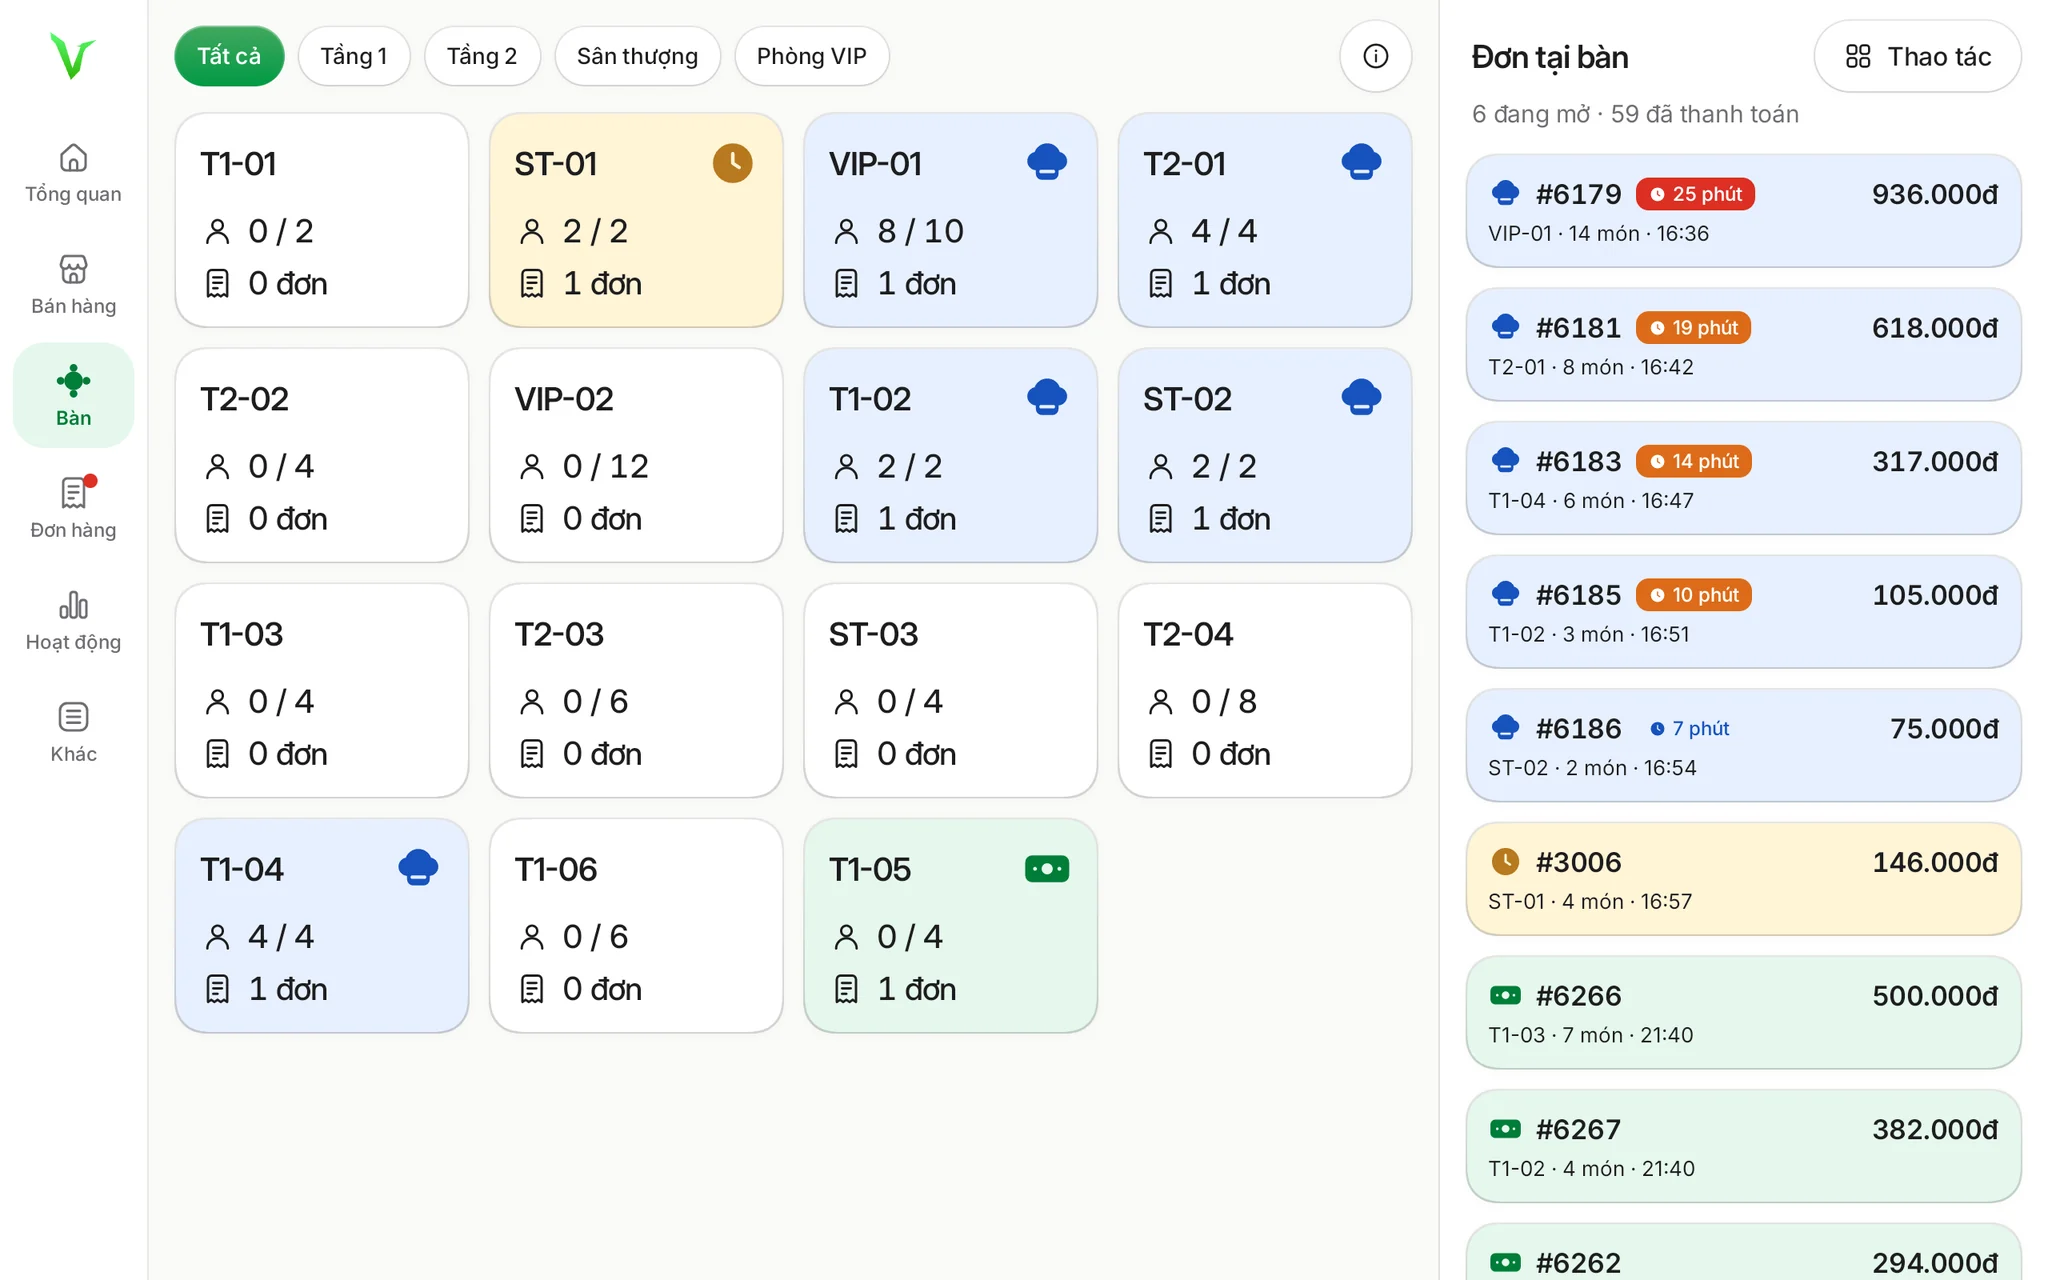Image resolution: width=2048 pixels, height=1280 pixels.
Task: Open Đơn hàng with red notification dot
Action: [73, 508]
